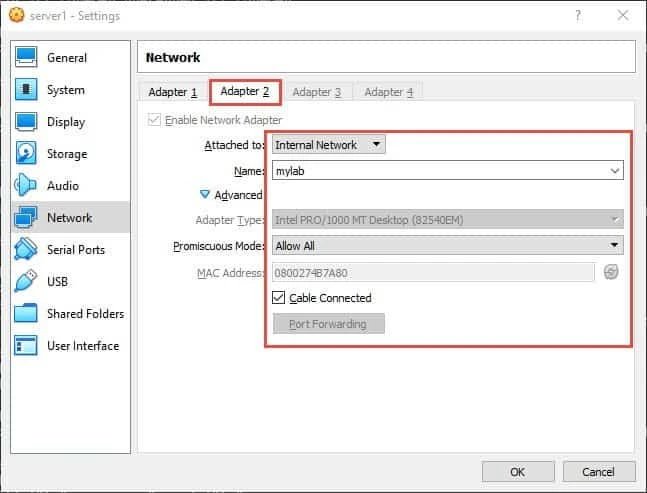Image resolution: width=647 pixels, height=493 pixels.
Task: Switch to Adapter 2 tab
Action: (x=245, y=92)
